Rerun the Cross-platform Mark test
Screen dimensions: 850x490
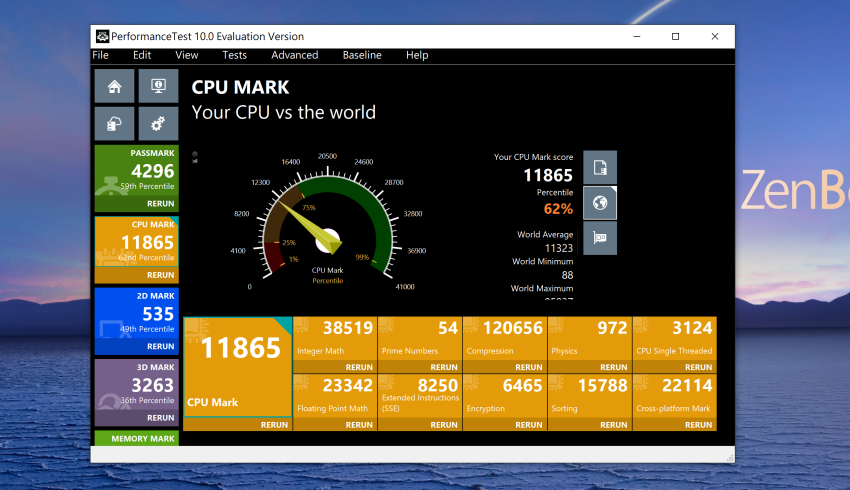(x=698, y=425)
